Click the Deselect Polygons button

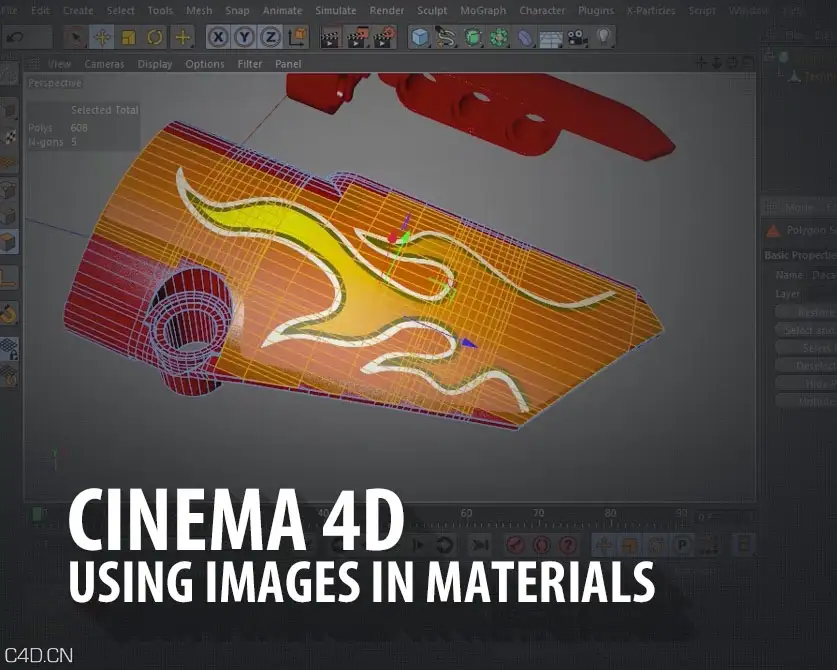point(806,366)
